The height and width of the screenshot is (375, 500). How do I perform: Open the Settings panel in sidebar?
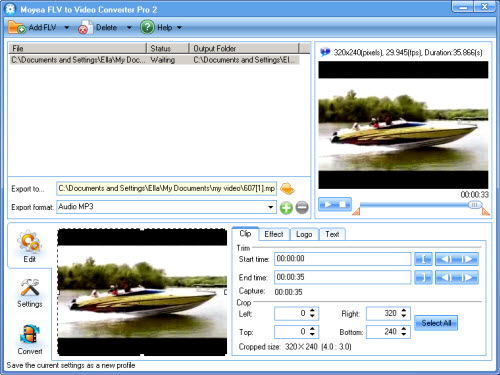(30, 293)
